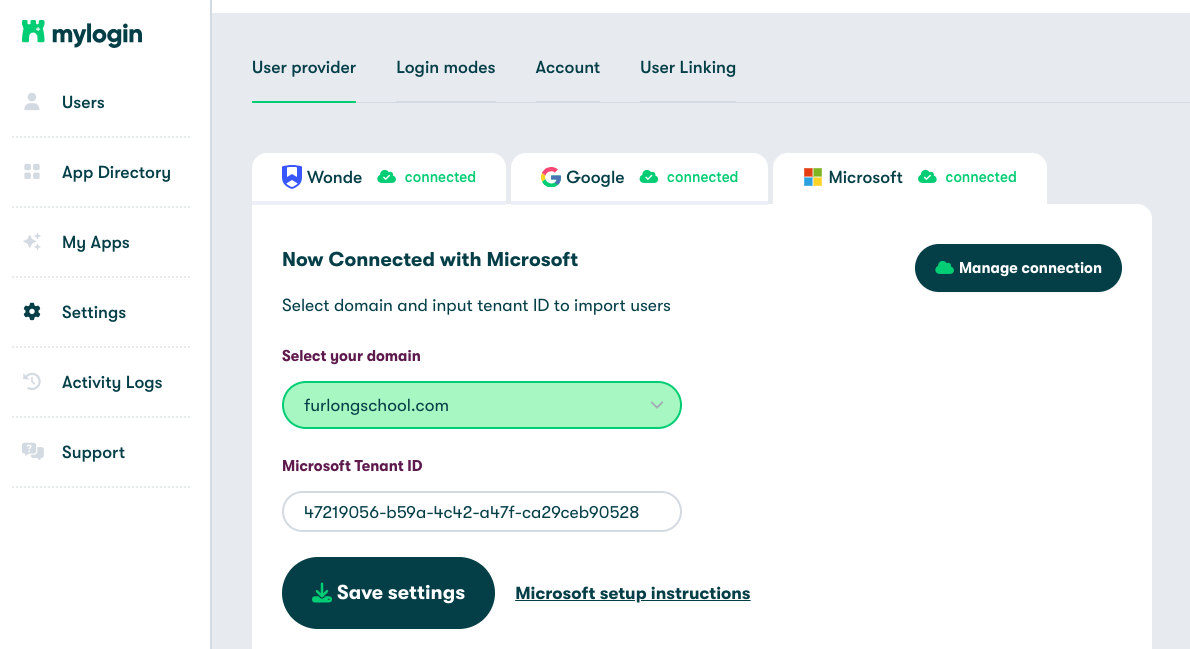Screen dimensions: 1190x649
Task: Click the cloud icon in Manage connection
Action: [944, 268]
